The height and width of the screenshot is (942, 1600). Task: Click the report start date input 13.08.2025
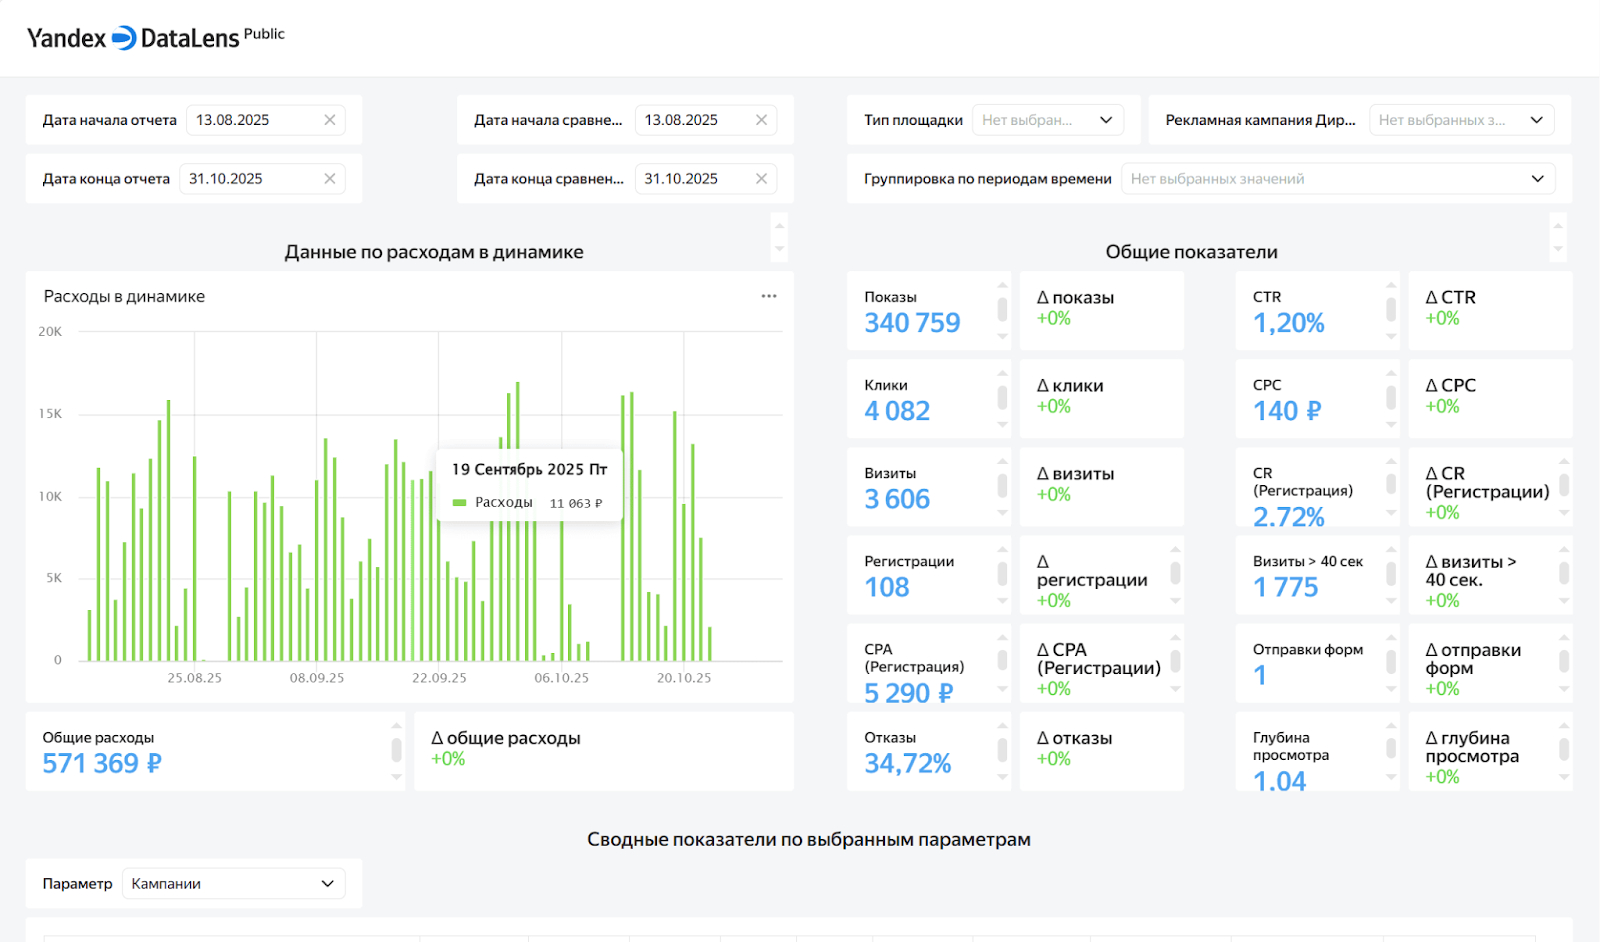[x=250, y=120]
